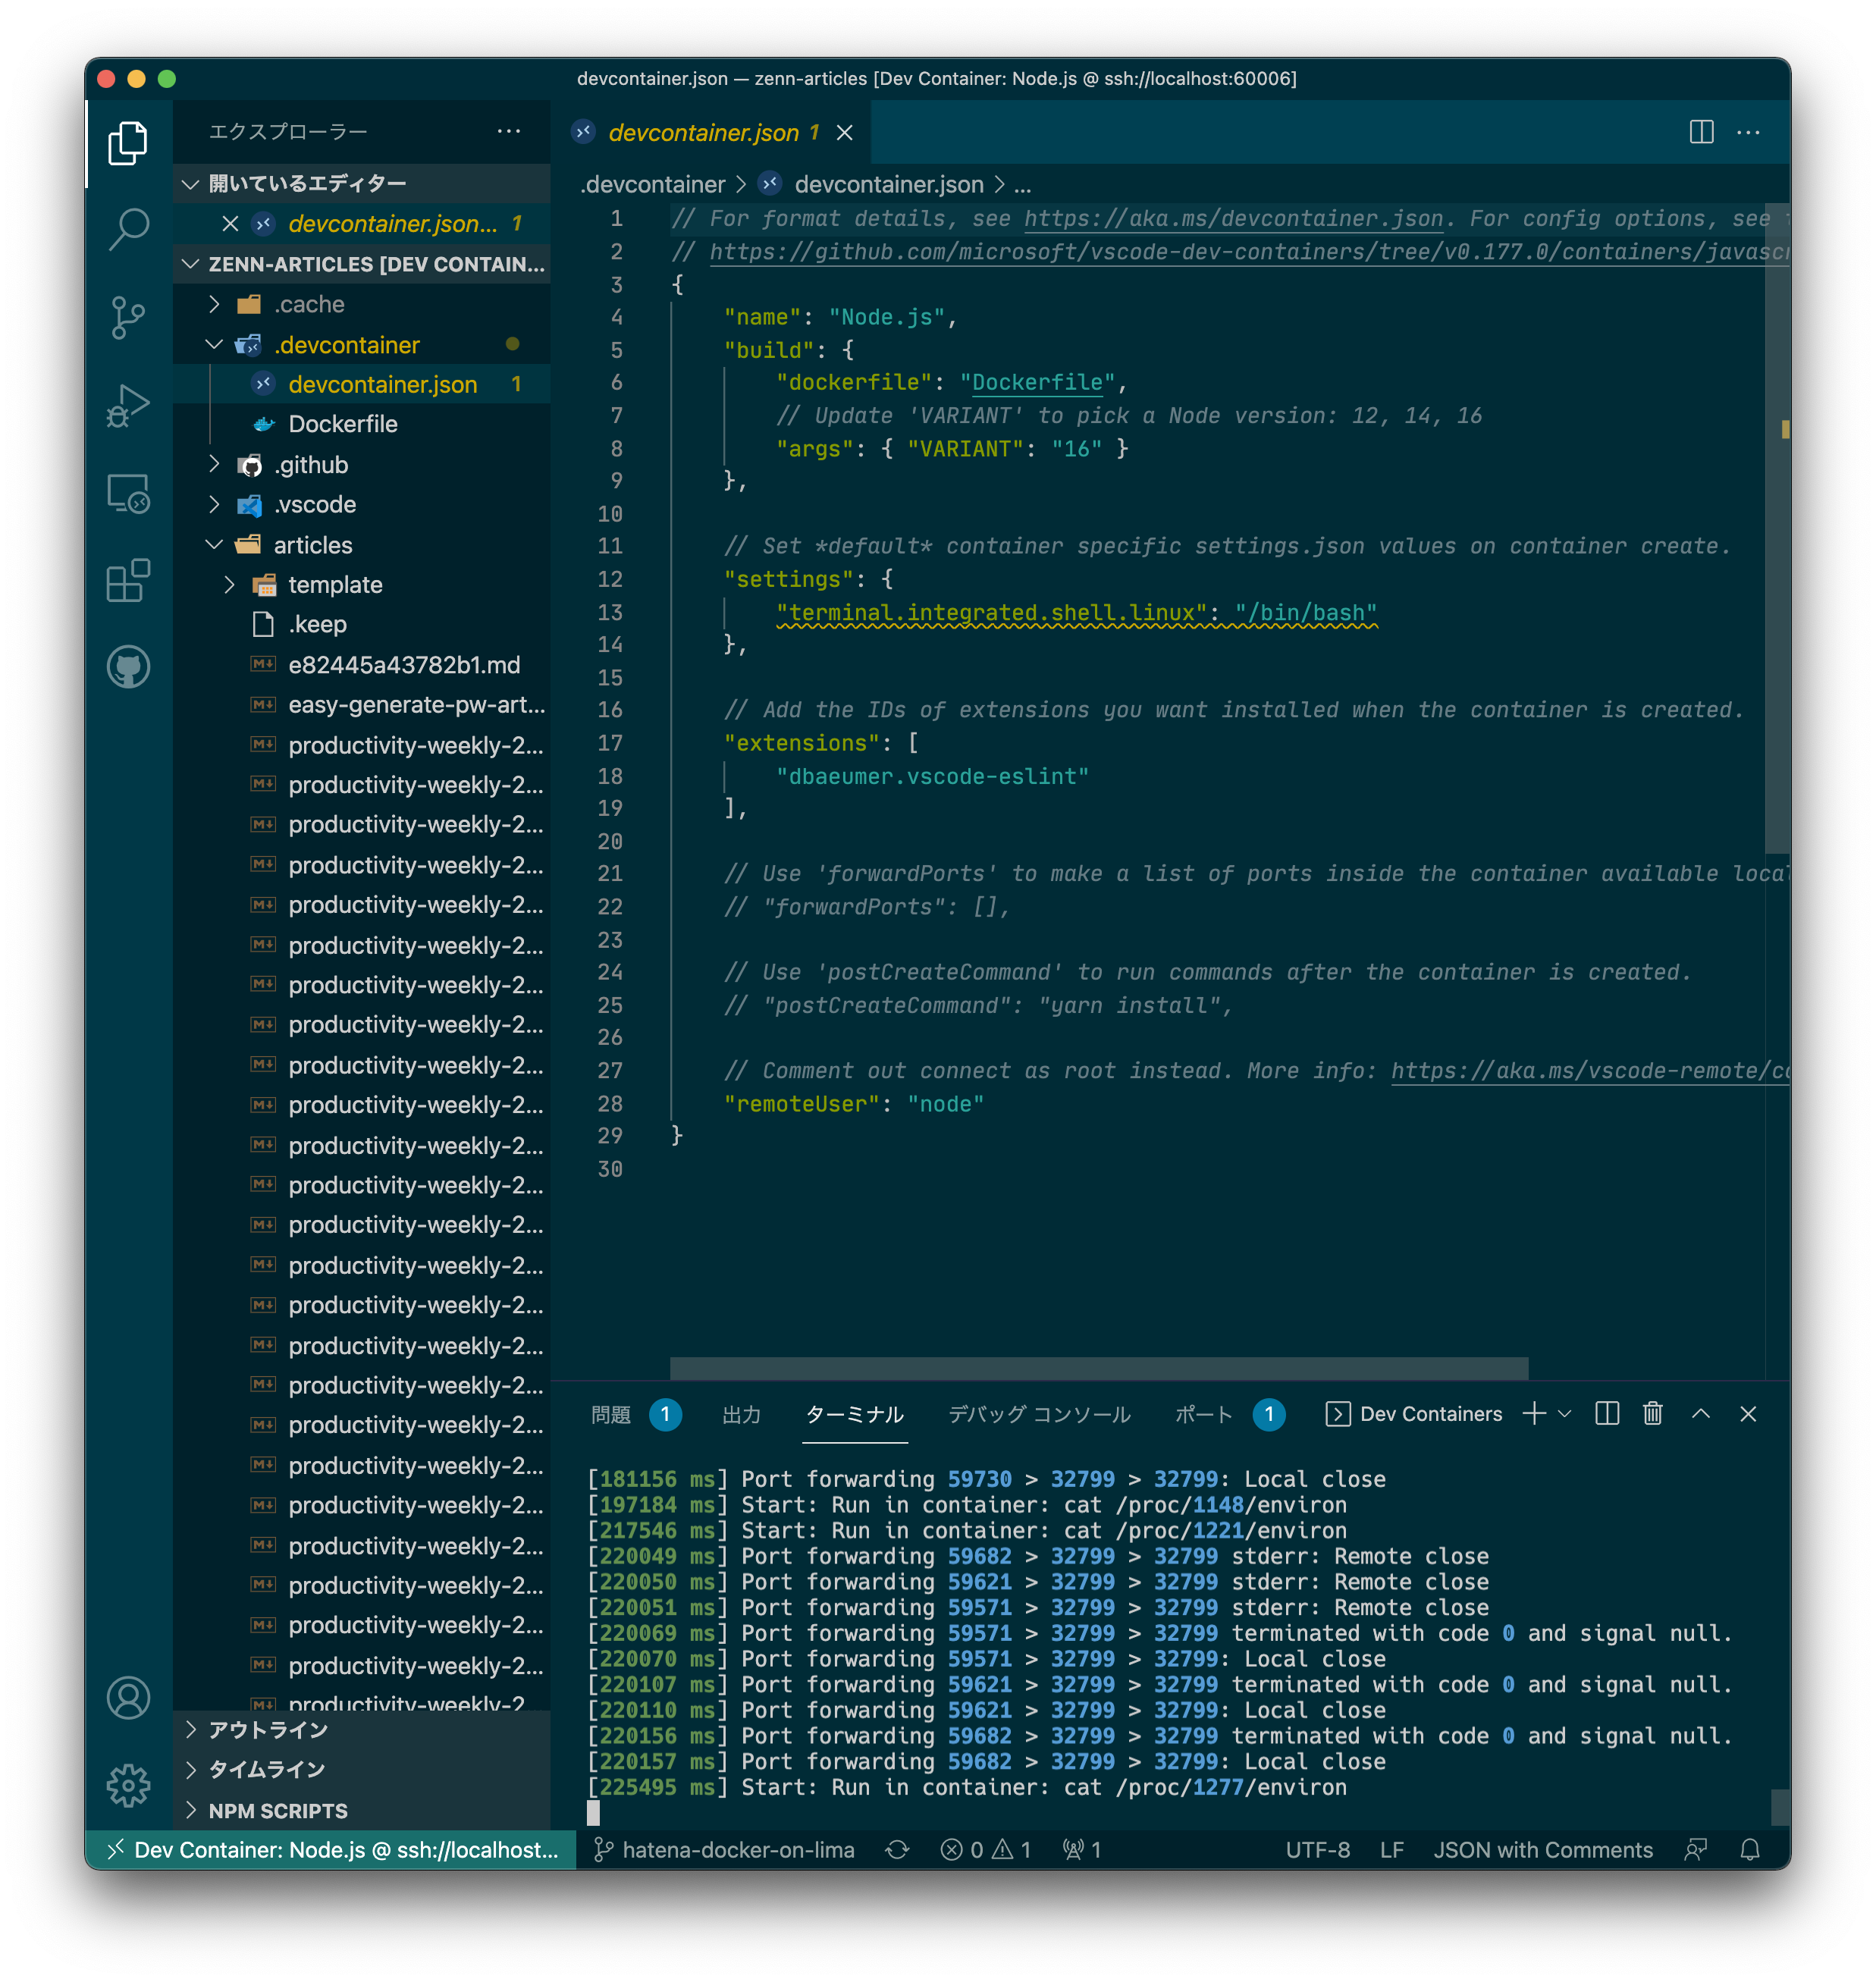Click JSON with Comments language mode
The width and height of the screenshot is (1876, 1982).
pyautogui.click(x=1542, y=1849)
